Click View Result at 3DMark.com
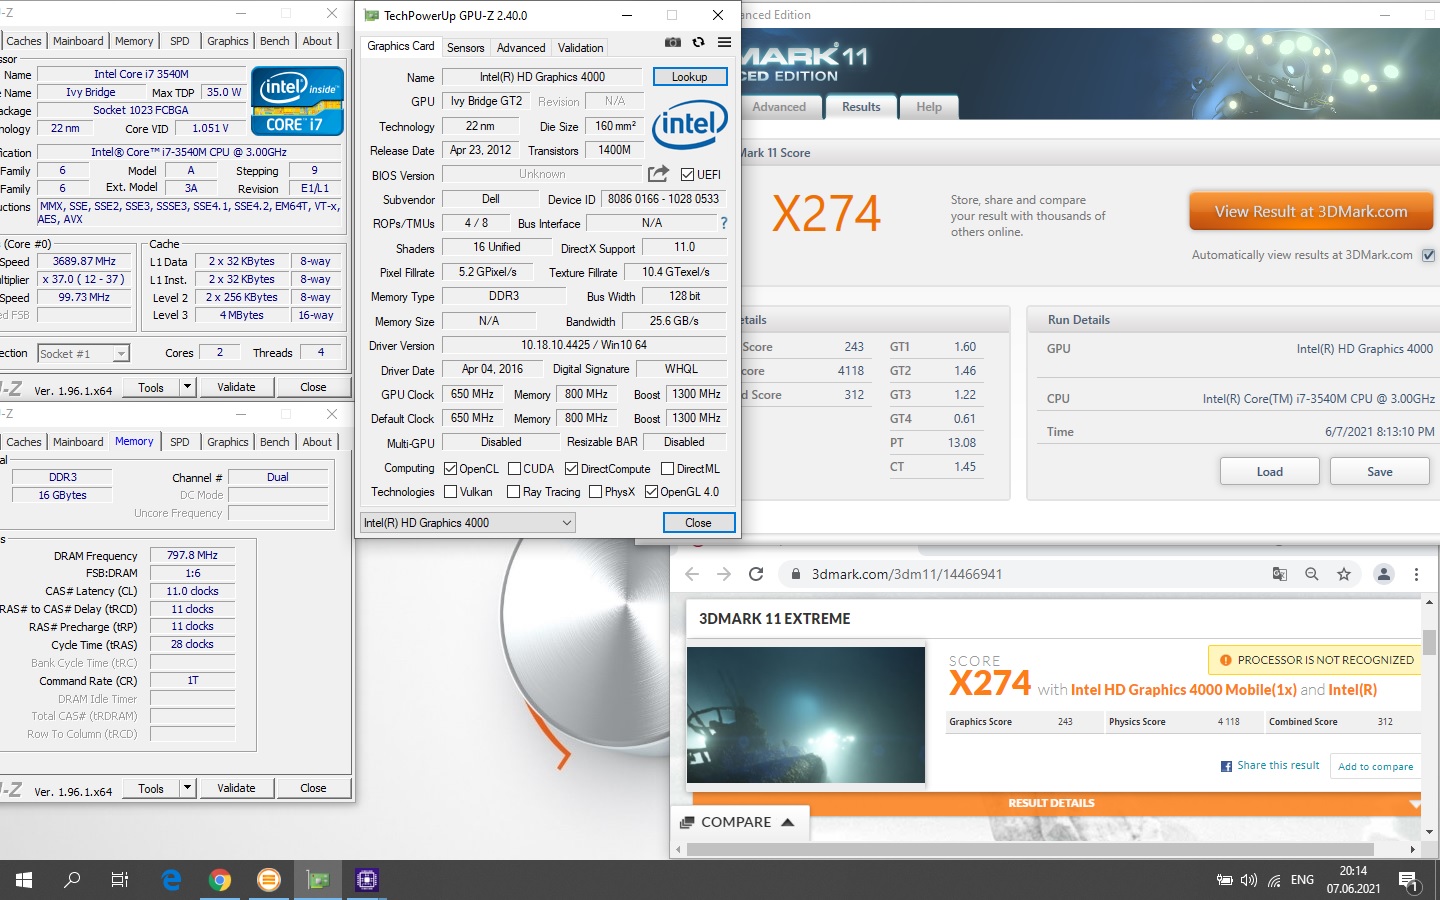 click(1311, 211)
